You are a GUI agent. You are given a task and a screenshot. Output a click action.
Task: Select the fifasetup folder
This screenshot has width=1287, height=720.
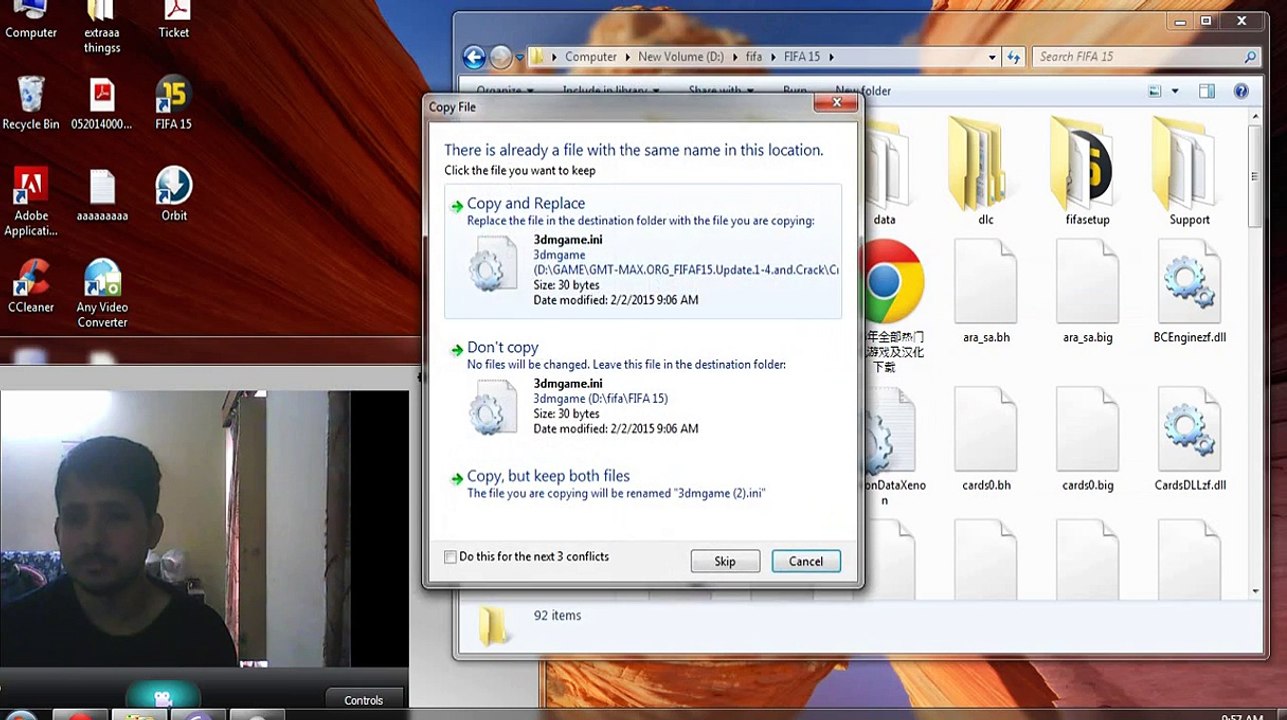[x=1087, y=171]
